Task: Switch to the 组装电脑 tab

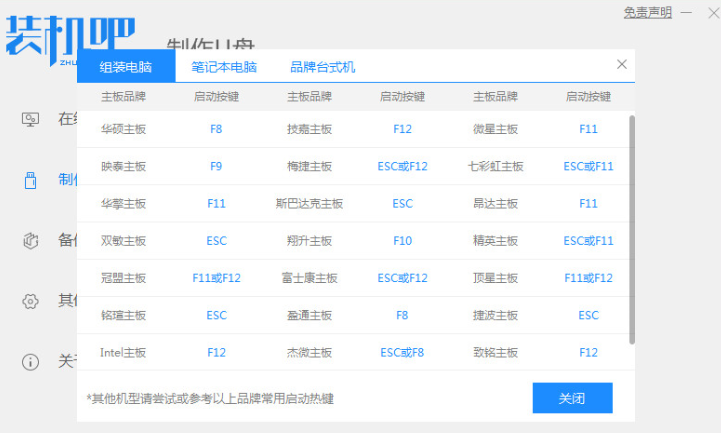Action: click(126, 67)
